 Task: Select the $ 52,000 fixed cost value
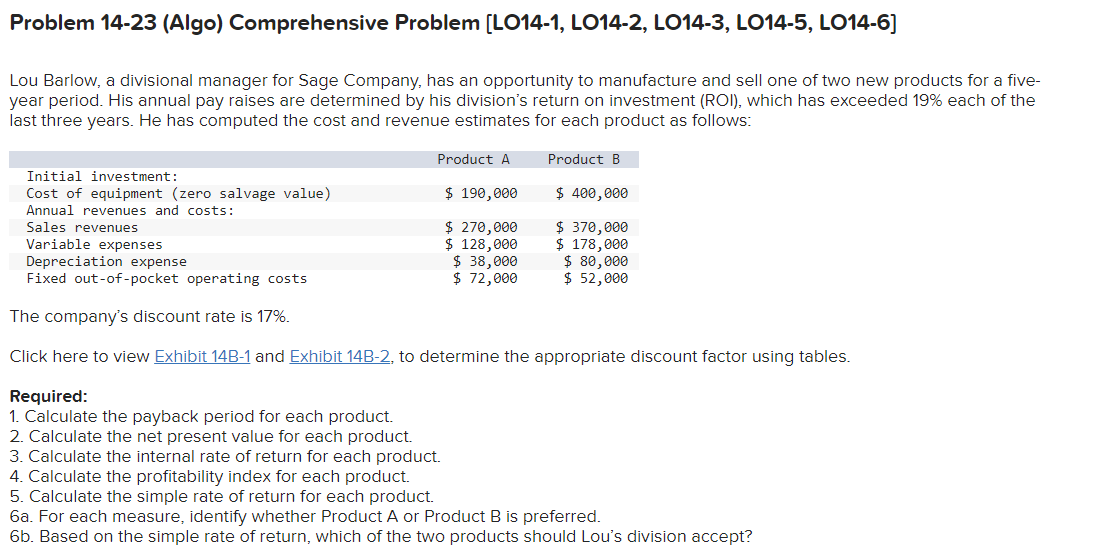(596, 278)
